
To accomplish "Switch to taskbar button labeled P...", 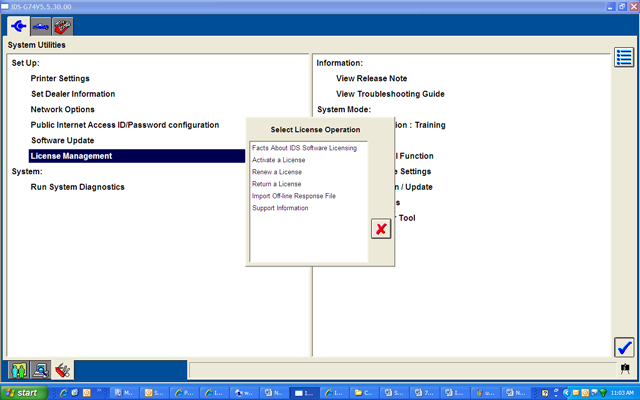I will tap(184, 393).
